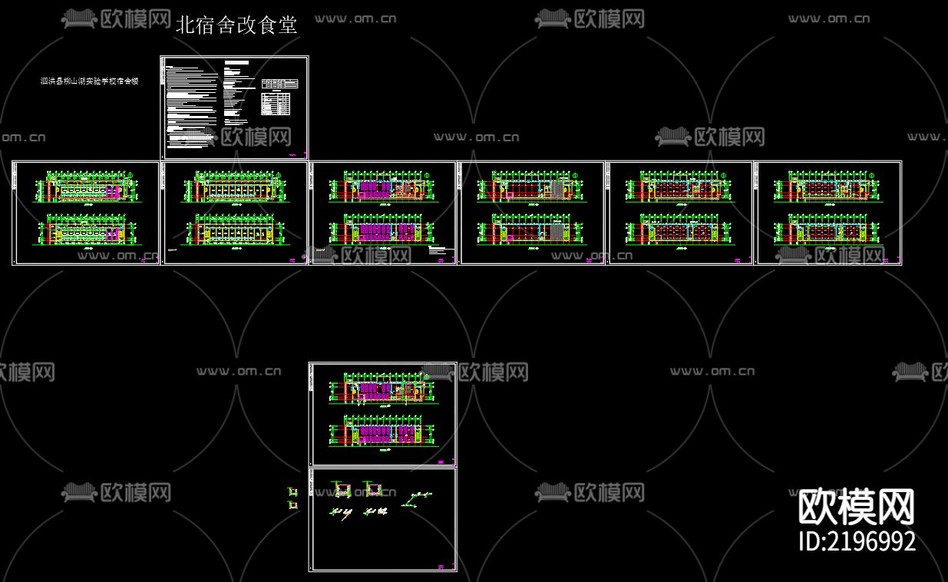Click the lower floor plan in the second sheet
Image resolution: width=948 pixels, height=582 pixels.
tap(236, 230)
